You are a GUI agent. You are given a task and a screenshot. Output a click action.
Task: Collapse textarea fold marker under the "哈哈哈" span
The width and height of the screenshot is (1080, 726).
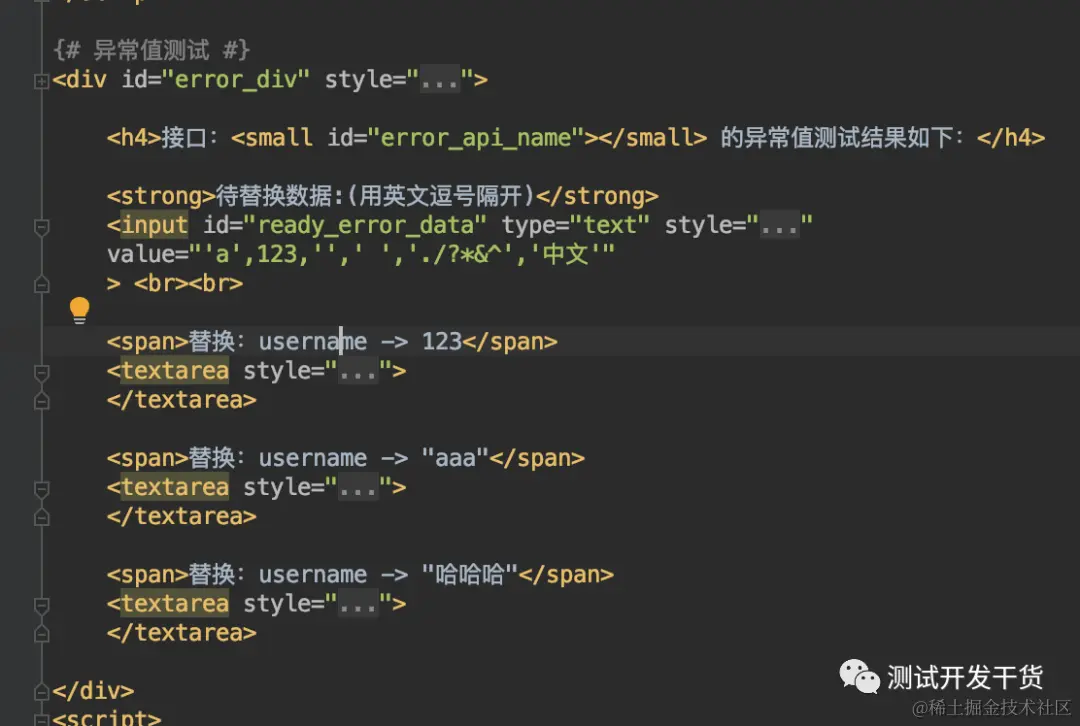click(41, 605)
